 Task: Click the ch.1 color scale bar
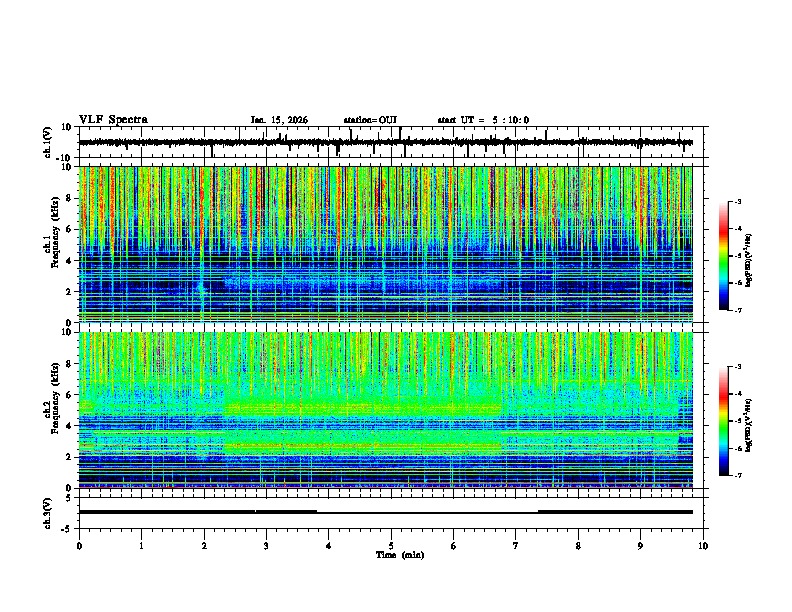(724, 255)
